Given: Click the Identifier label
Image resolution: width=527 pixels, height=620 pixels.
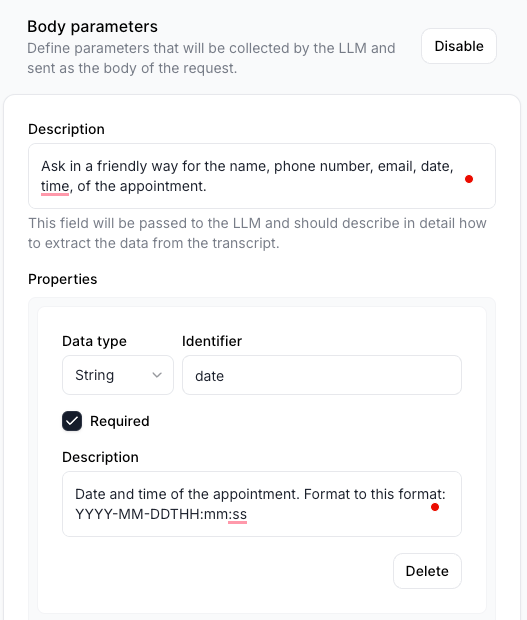Looking at the screenshot, I should (x=212, y=341).
